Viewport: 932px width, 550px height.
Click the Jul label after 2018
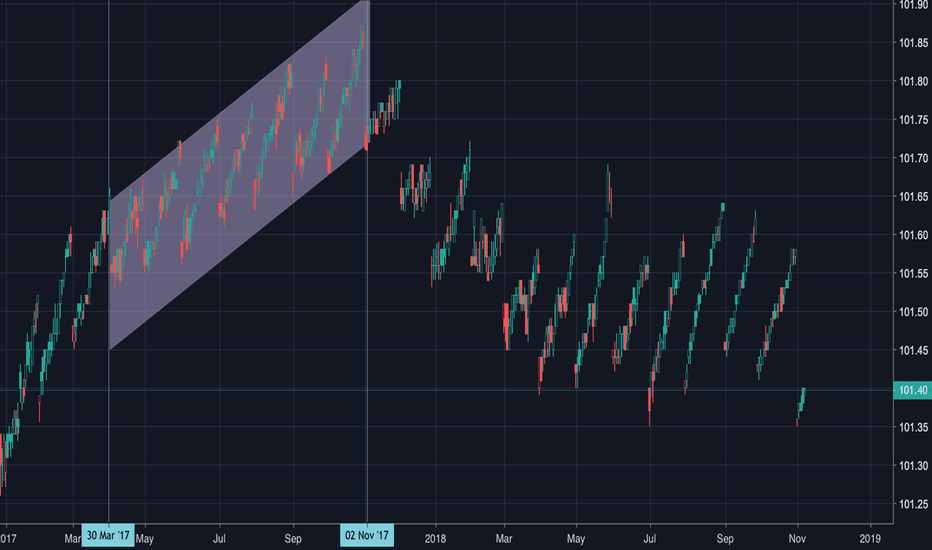point(650,539)
